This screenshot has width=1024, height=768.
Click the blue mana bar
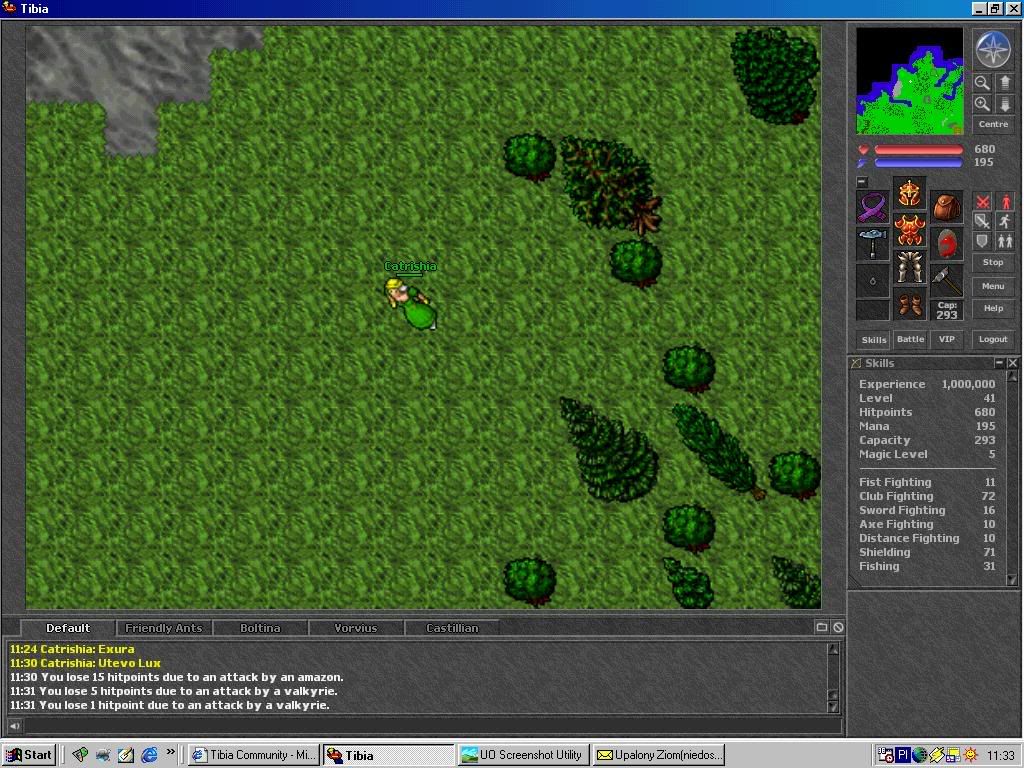pos(918,163)
